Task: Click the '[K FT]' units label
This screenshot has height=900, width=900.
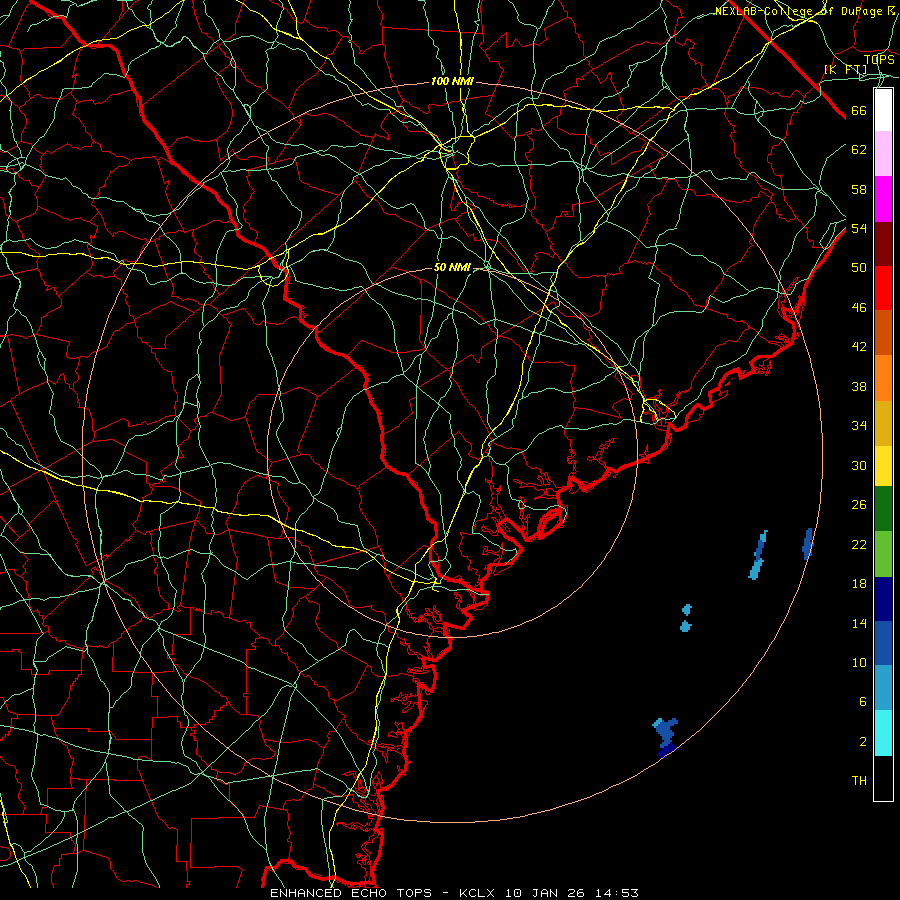Action: [x=845, y=70]
